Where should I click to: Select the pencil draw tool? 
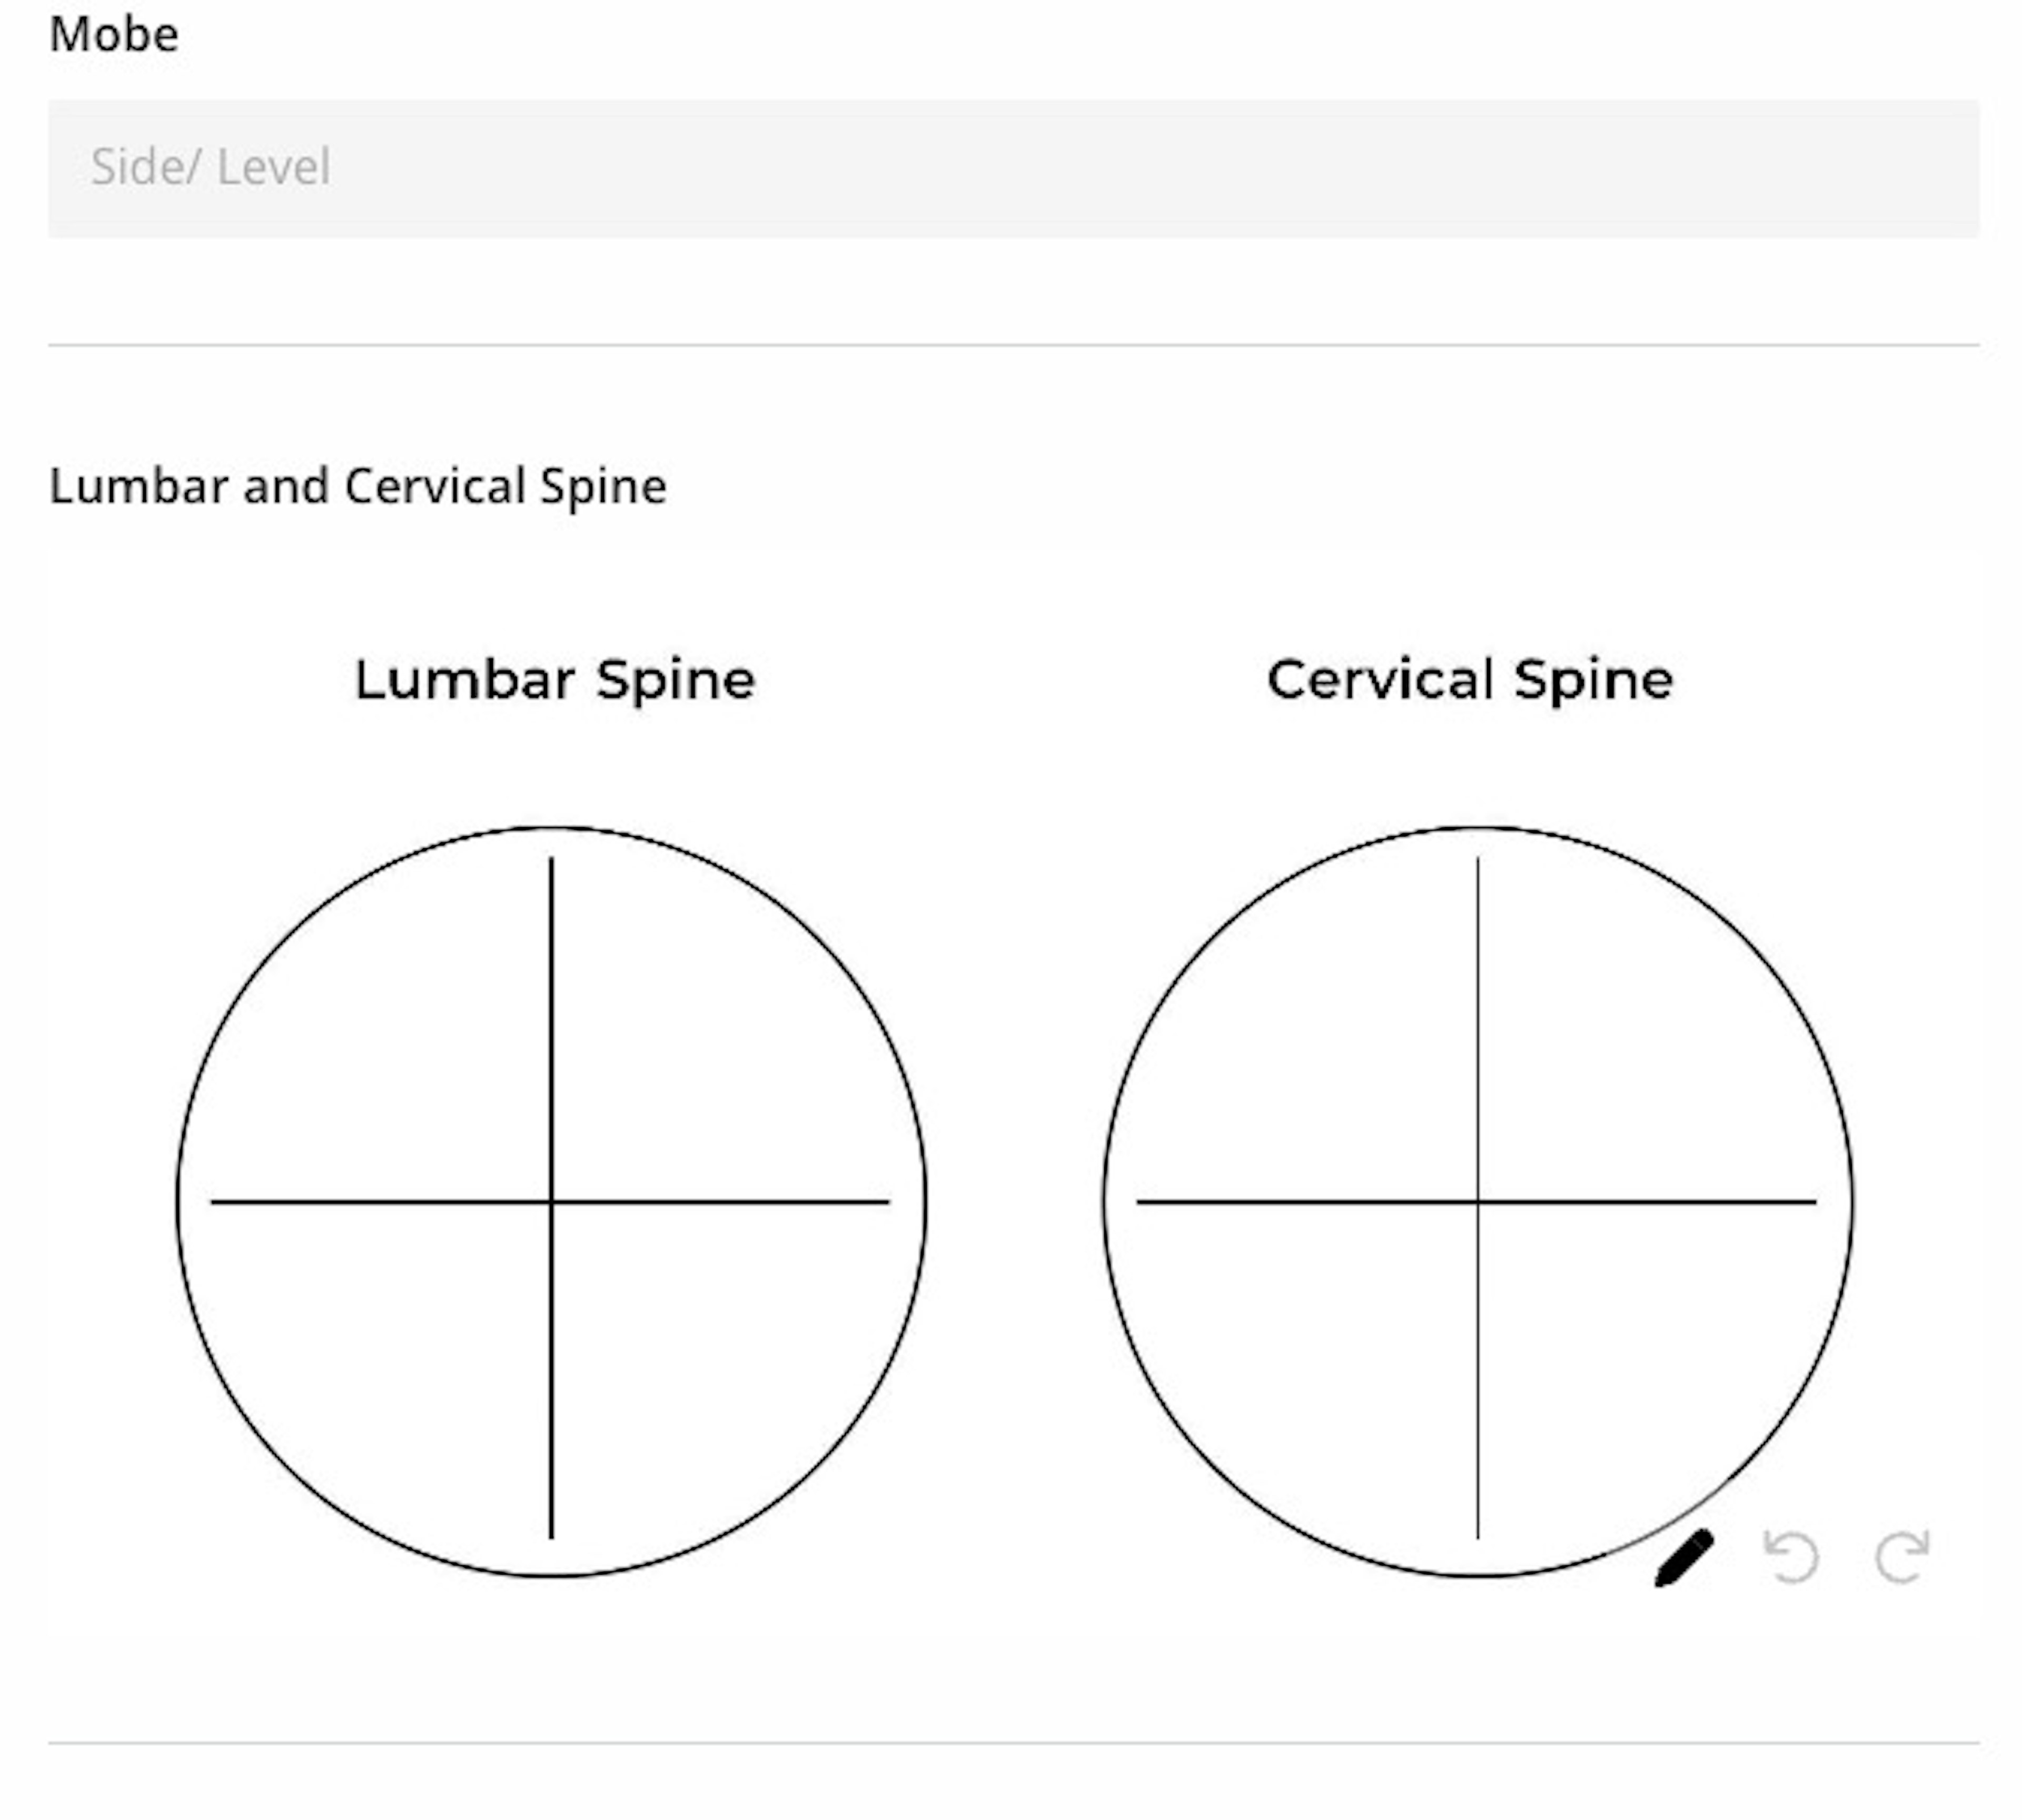pos(1684,1557)
